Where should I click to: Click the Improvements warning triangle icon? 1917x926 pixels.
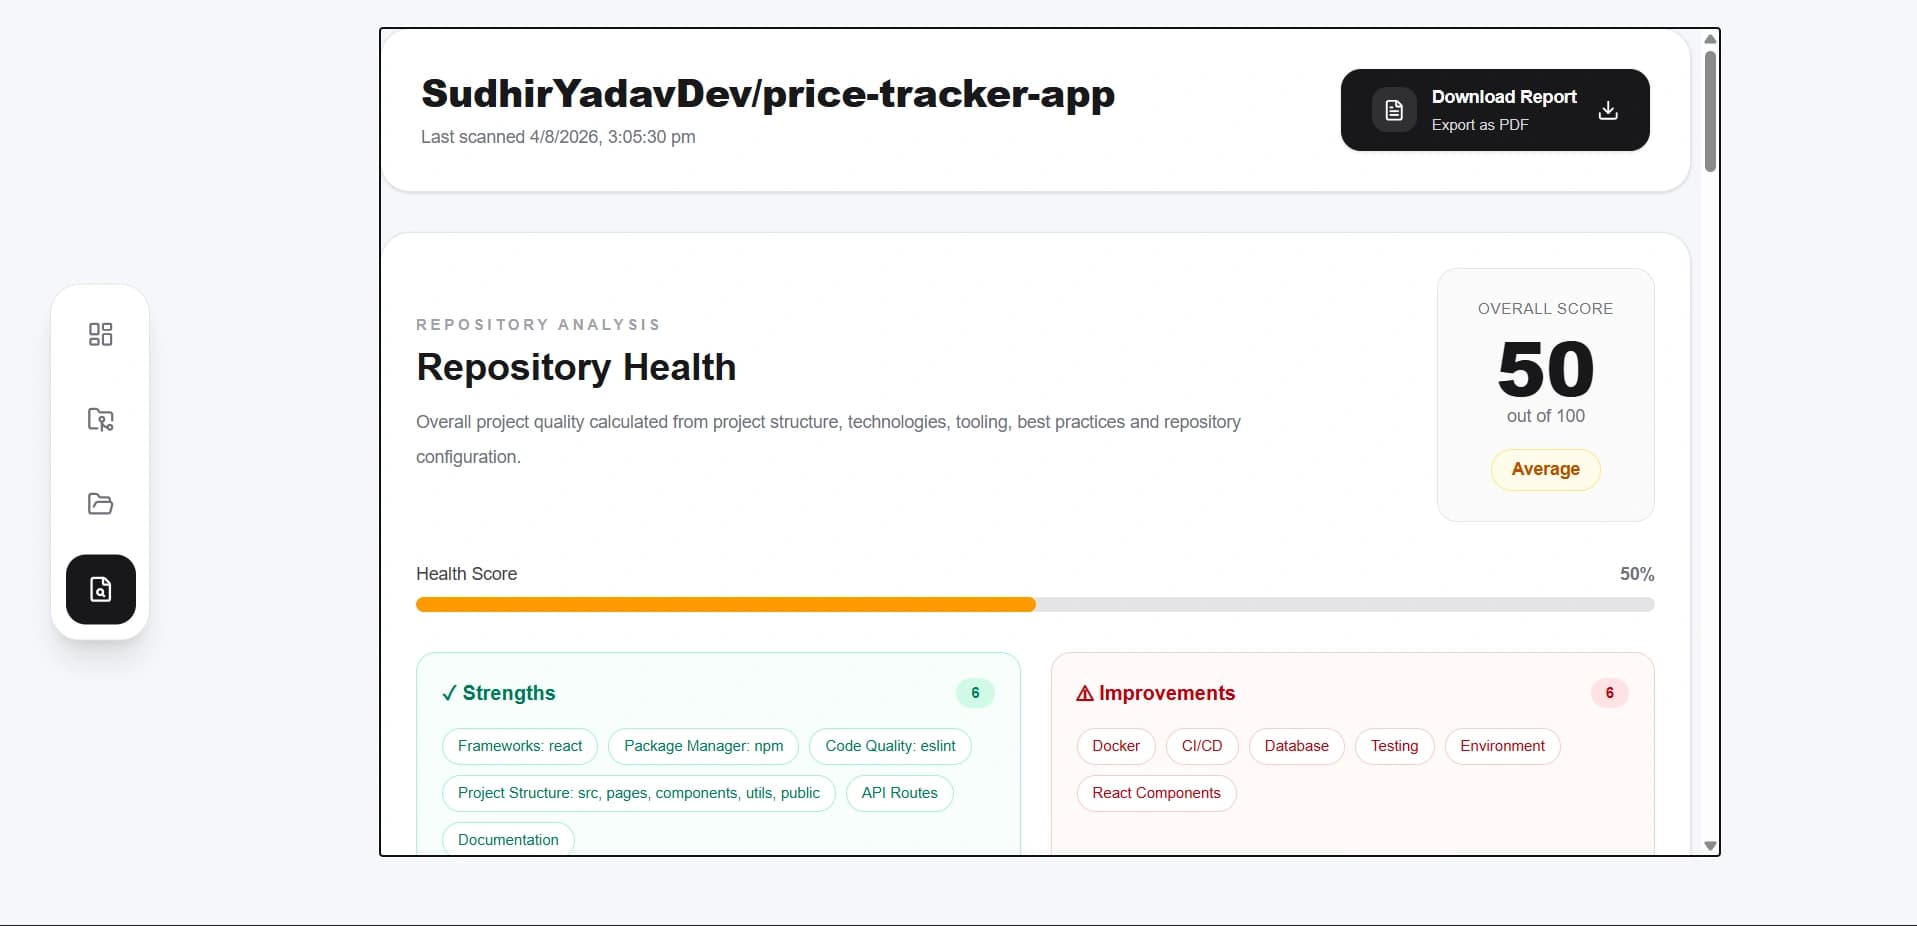pos(1084,693)
